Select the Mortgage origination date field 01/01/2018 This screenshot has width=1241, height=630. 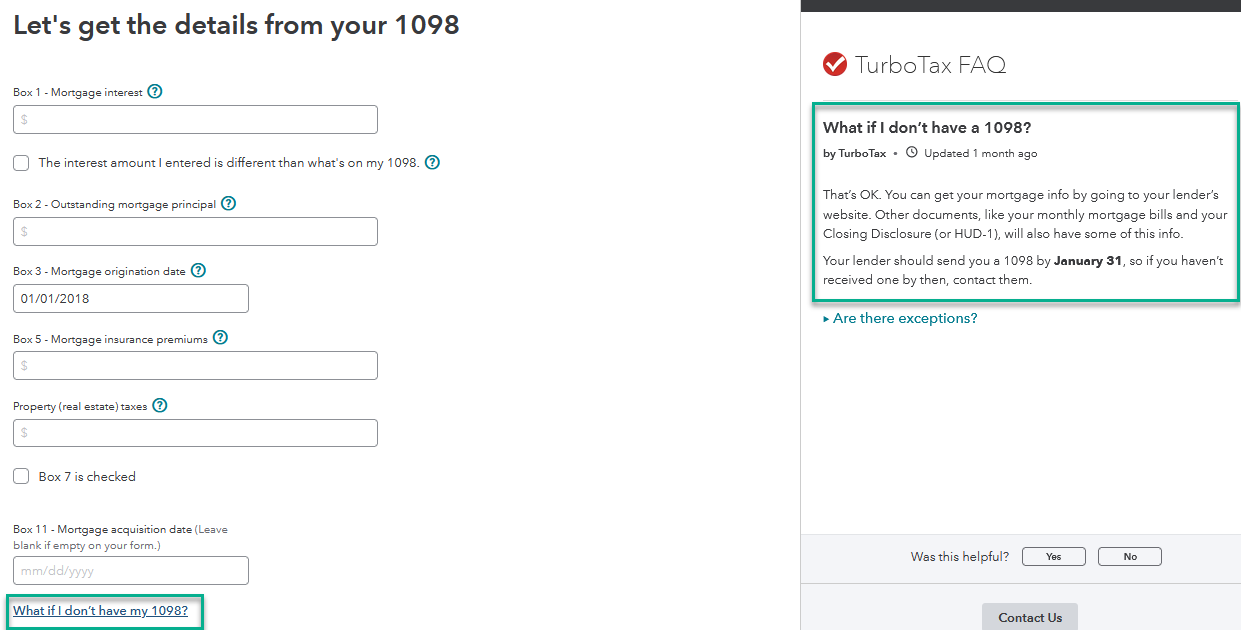pyautogui.click(x=131, y=298)
